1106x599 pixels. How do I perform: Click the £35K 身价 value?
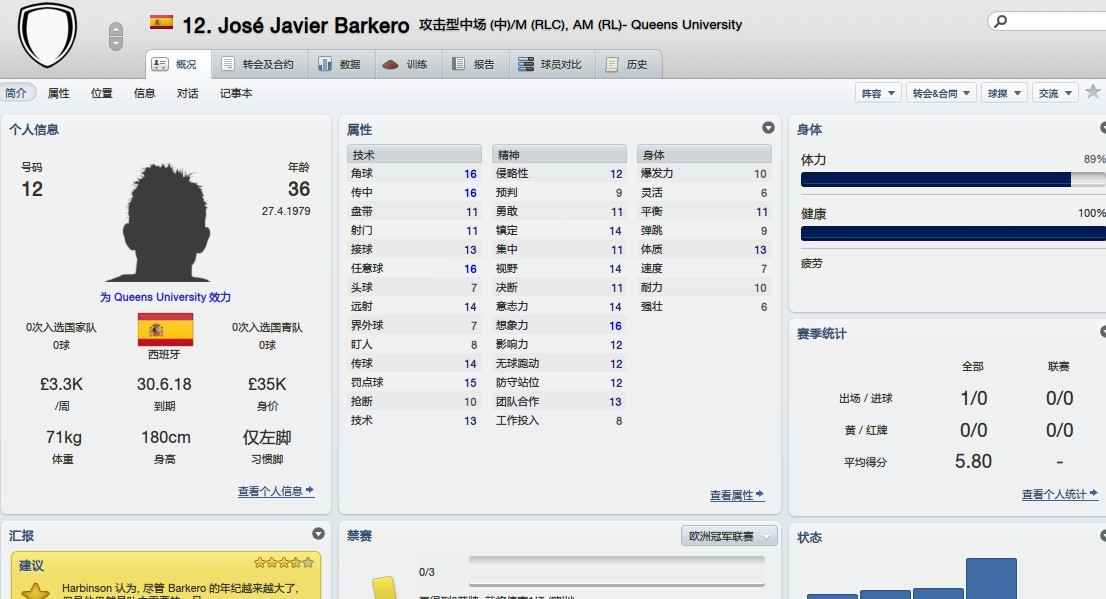point(267,385)
